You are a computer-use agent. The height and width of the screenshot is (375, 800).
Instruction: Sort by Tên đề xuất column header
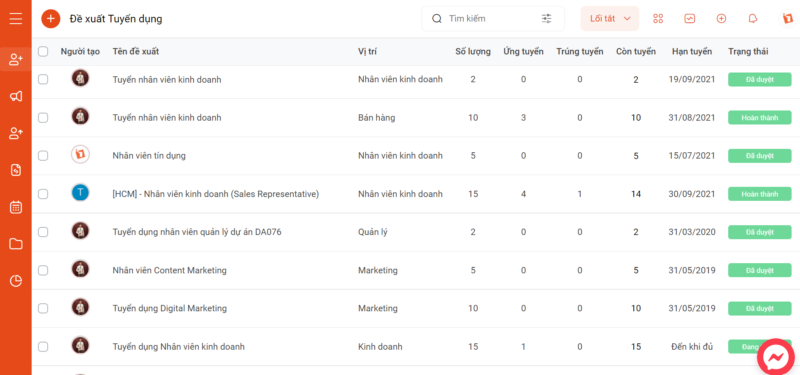(x=136, y=52)
